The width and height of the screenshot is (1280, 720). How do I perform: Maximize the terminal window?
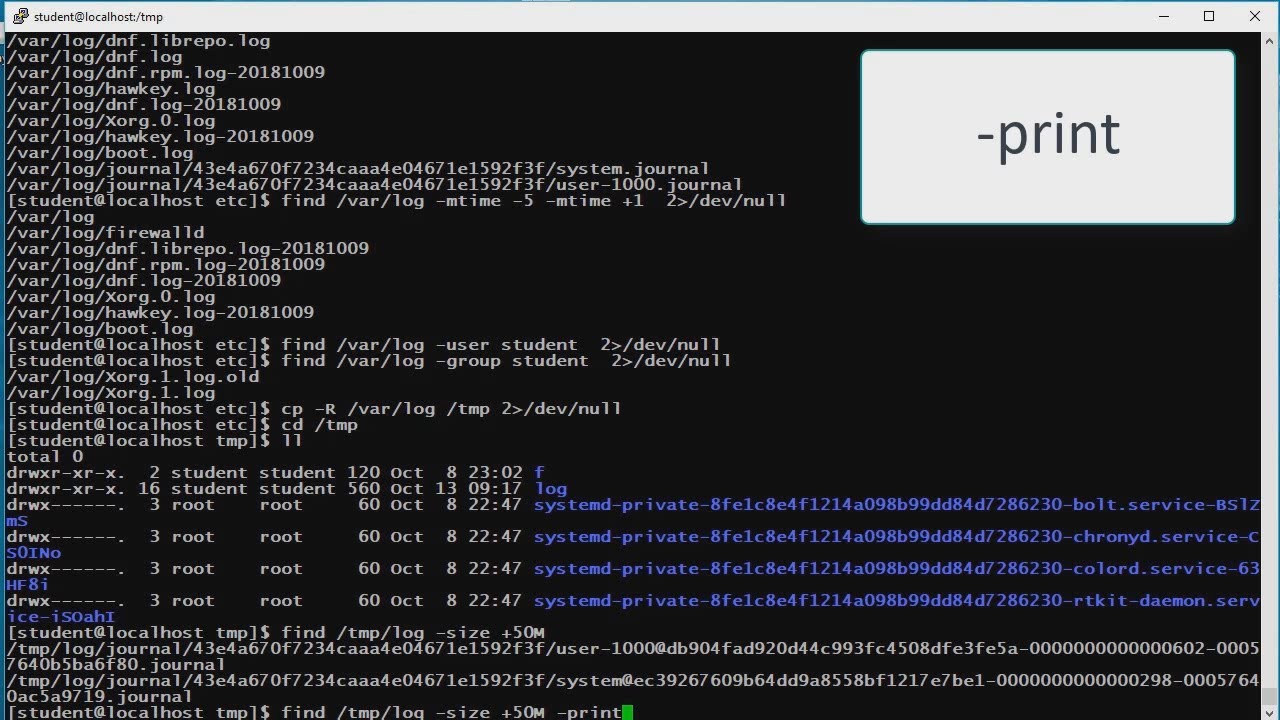(1209, 16)
